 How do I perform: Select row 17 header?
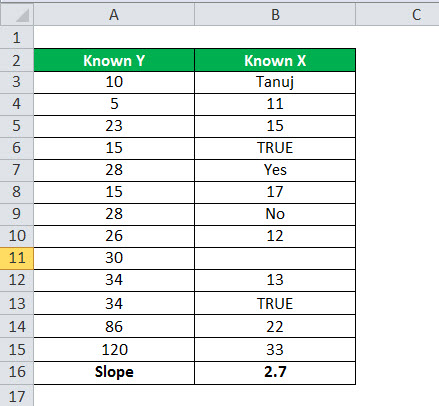17,396
